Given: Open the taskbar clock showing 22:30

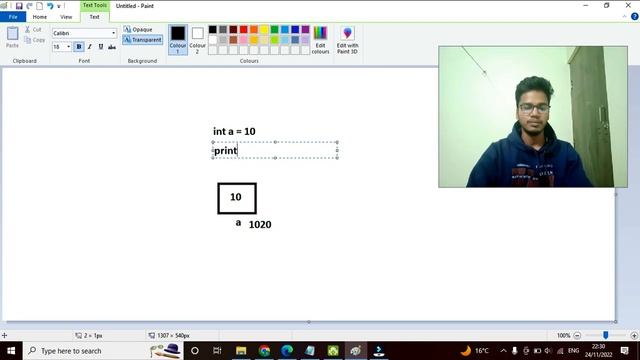Looking at the screenshot, I should 599,351.
